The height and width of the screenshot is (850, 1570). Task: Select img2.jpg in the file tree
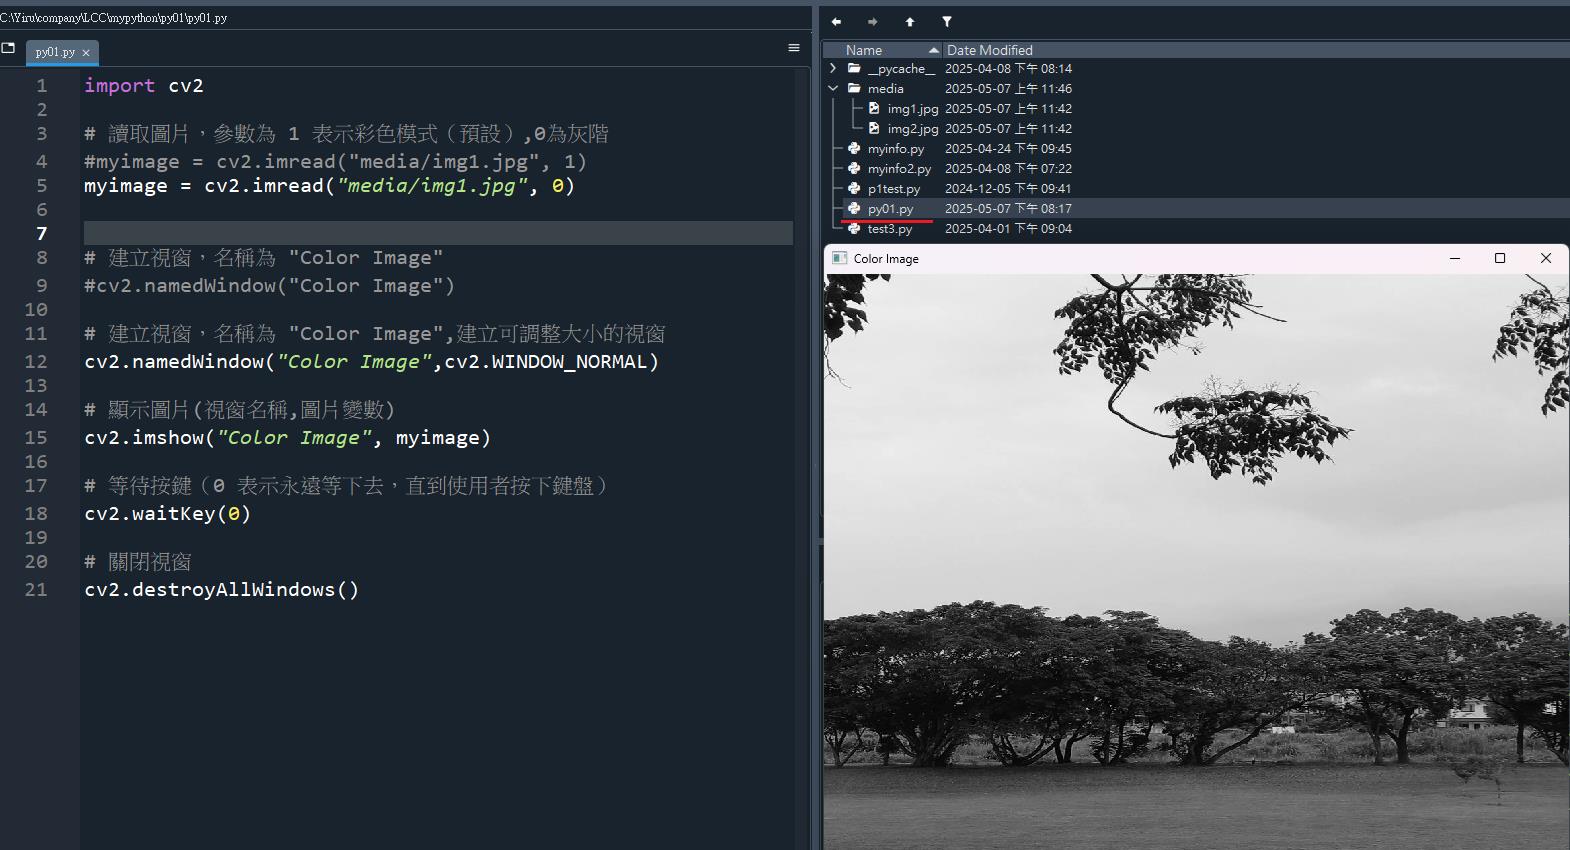(x=912, y=129)
